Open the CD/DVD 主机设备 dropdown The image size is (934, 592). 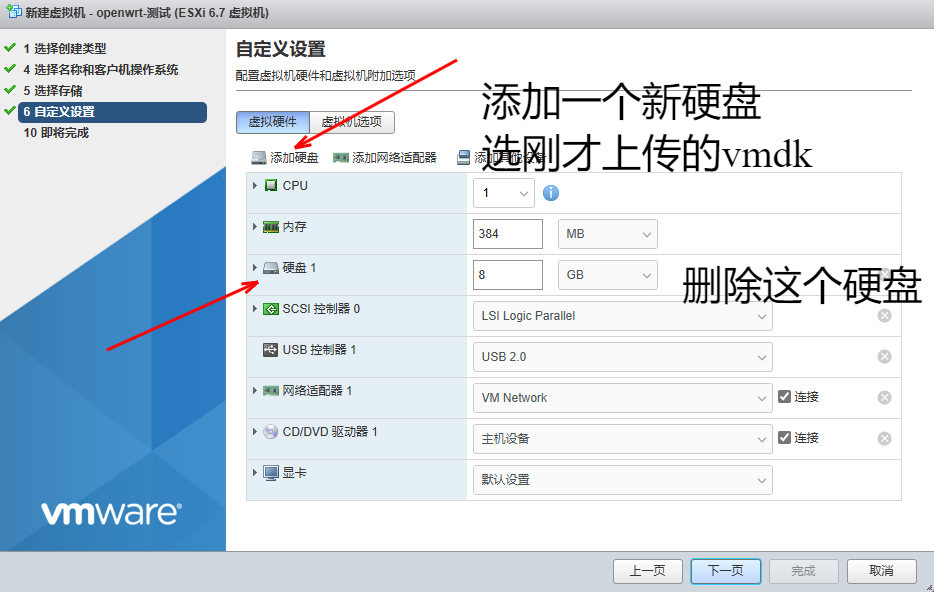point(622,439)
